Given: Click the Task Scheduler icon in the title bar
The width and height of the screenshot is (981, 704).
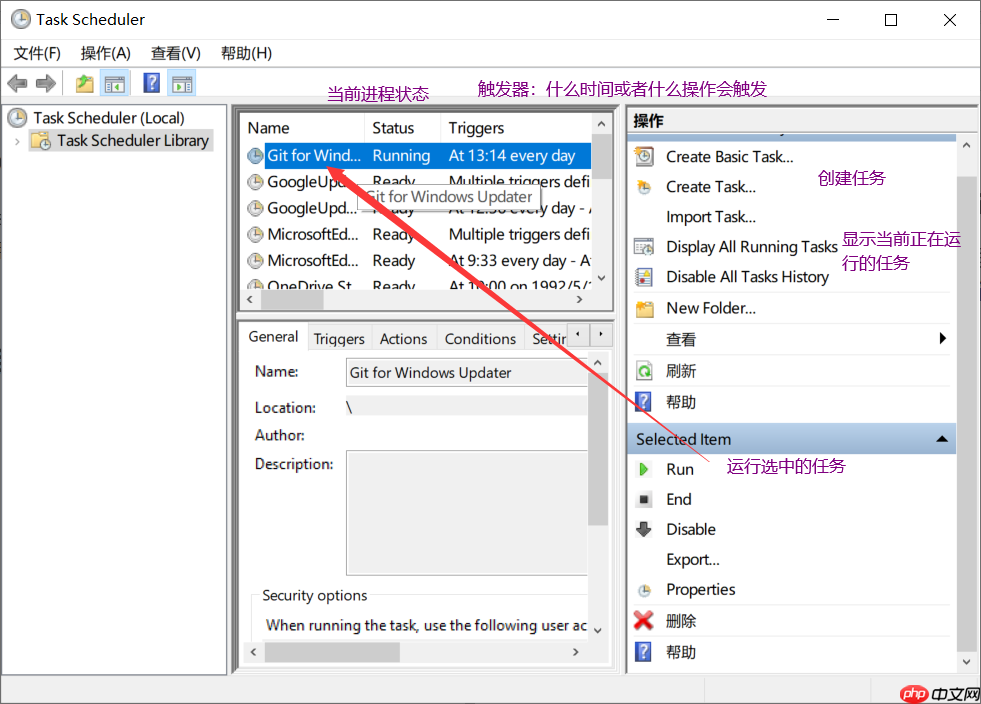Looking at the screenshot, I should (21, 19).
